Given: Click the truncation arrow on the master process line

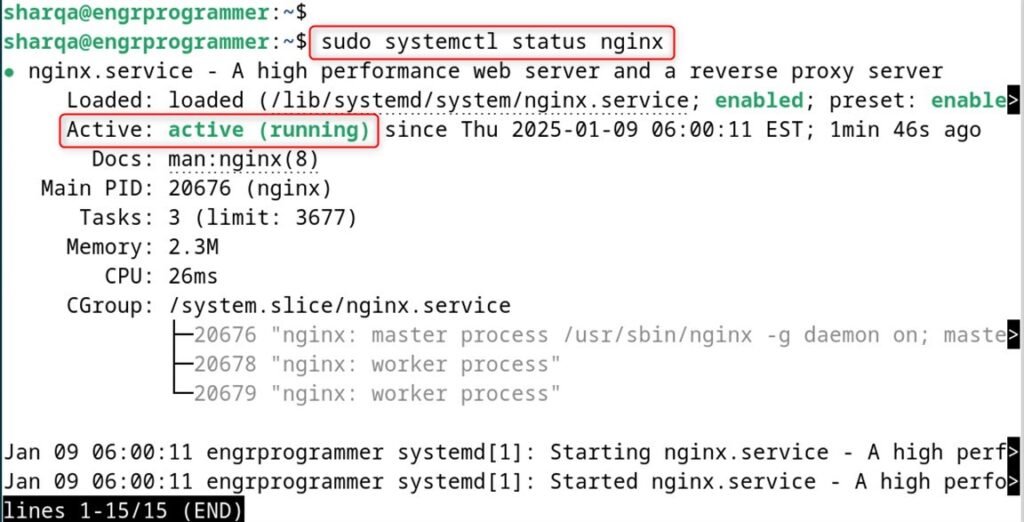Looking at the screenshot, I should pos(1014,336).
